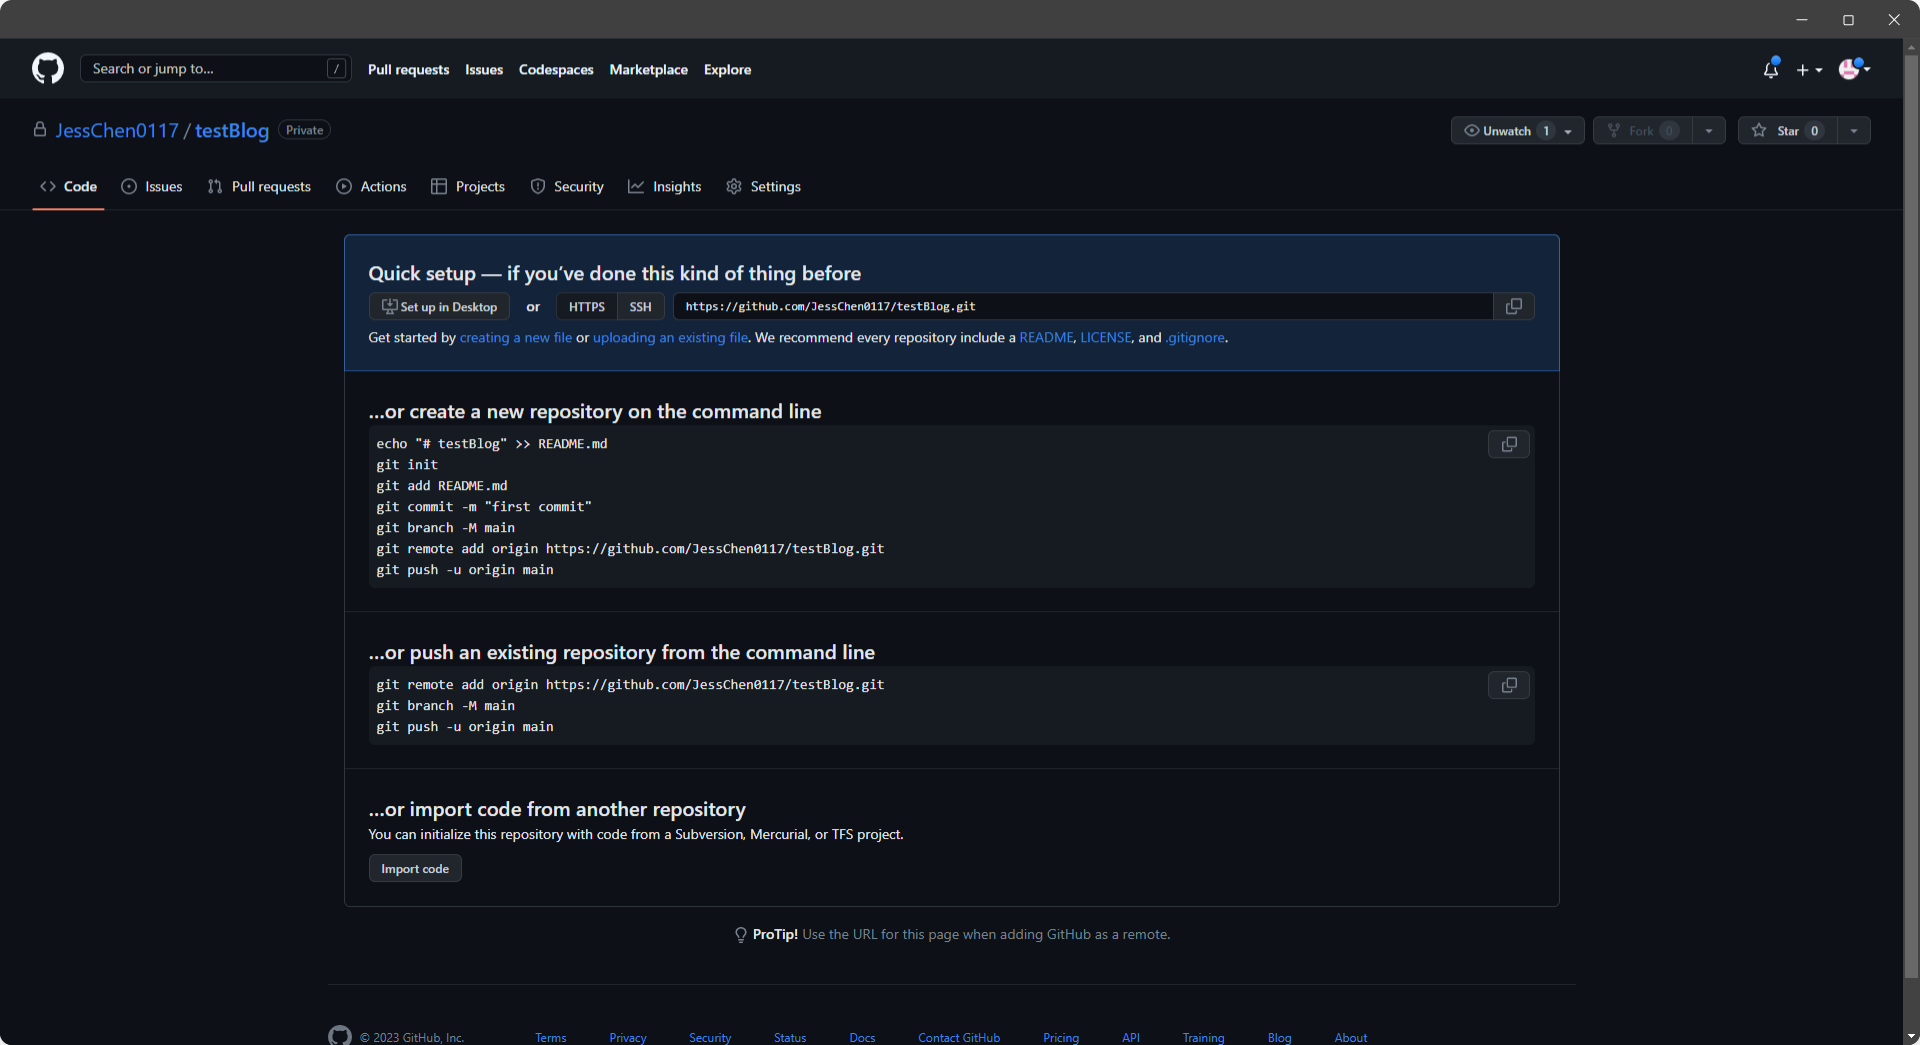The image size is (1920, 1045).
Task: Open the repository Security tab
Action: click(x=567, y=187)
